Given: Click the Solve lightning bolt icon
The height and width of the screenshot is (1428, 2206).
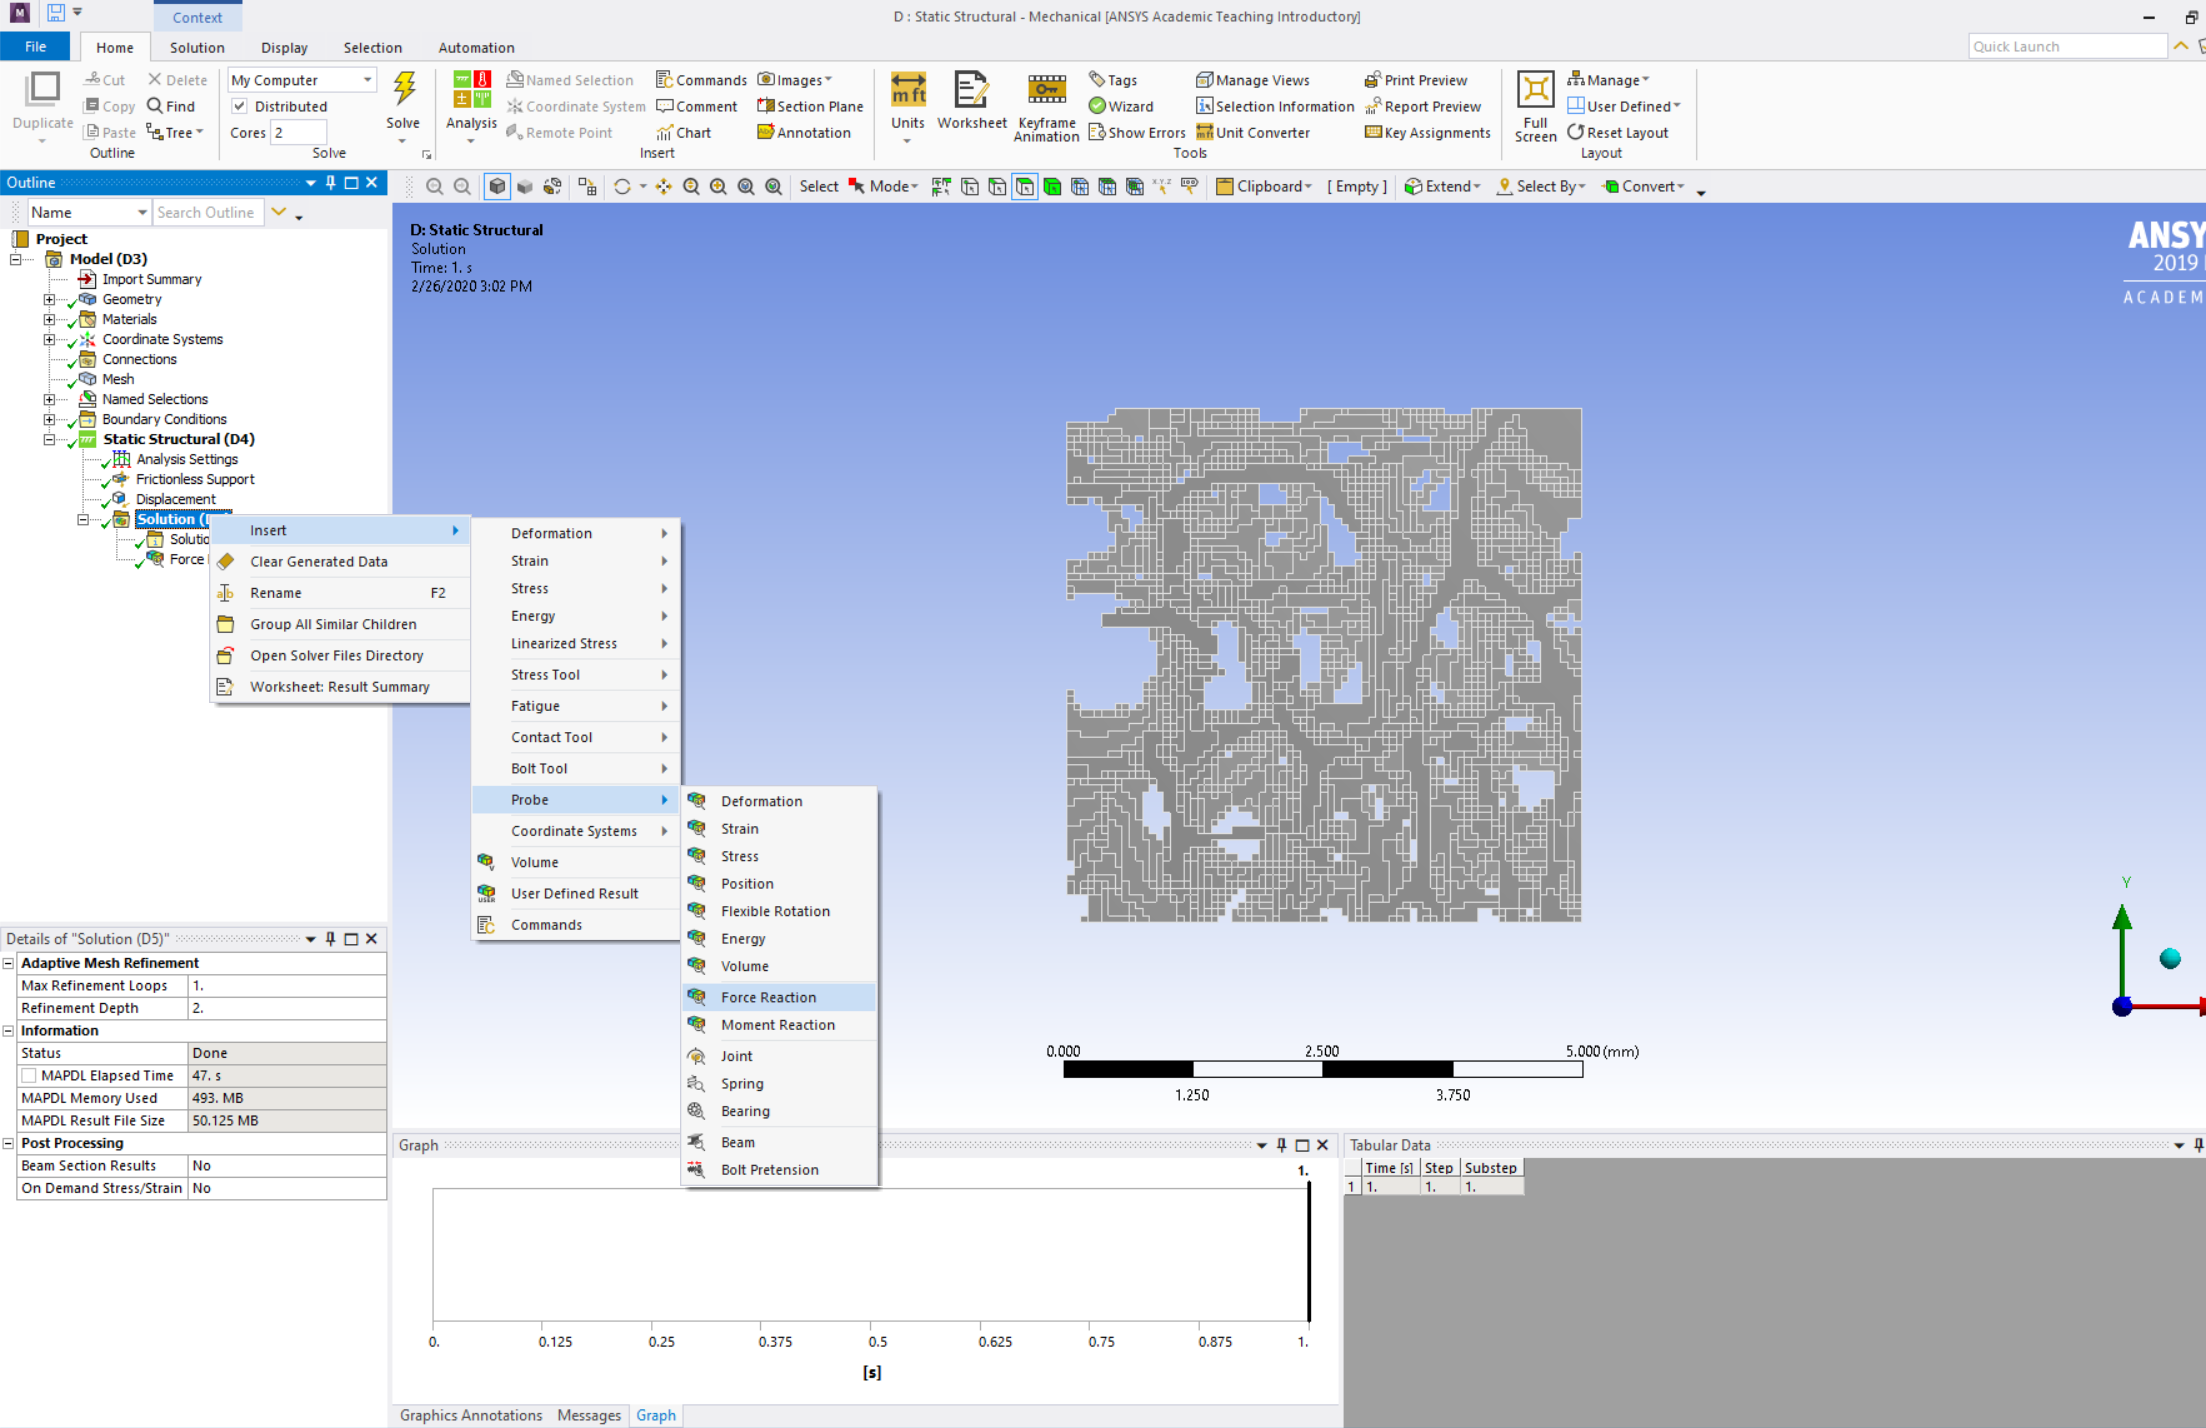Looking at the screenshot, I should pos(404,89).
